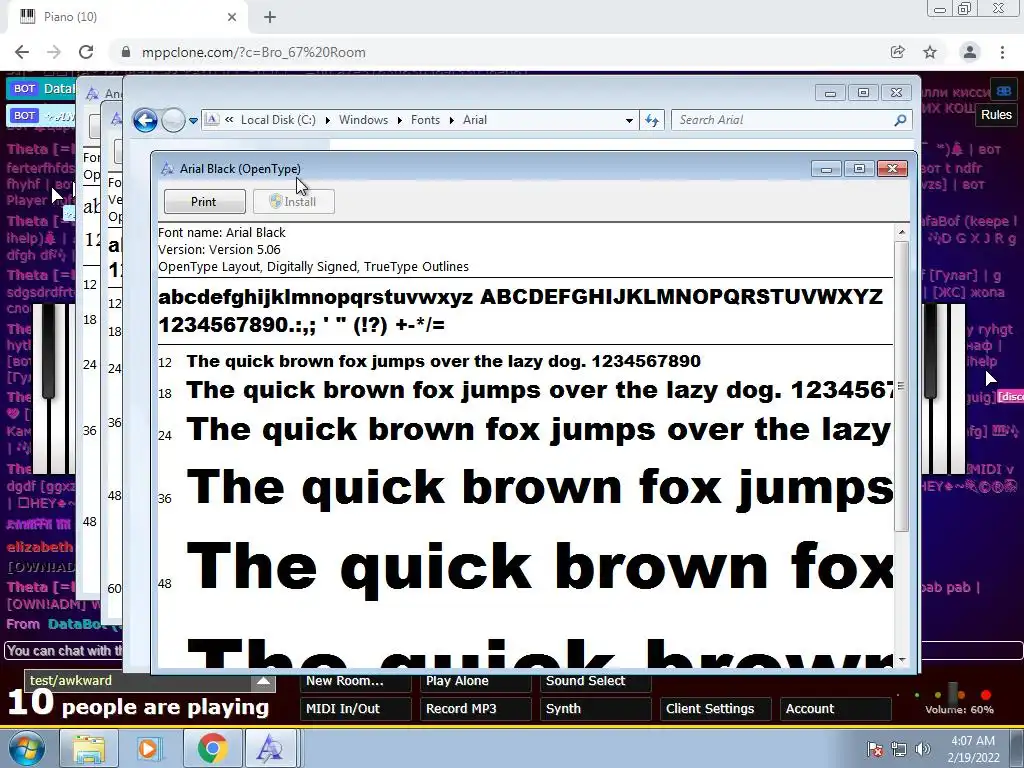Bookmark this page star icon
Image resolution: width=1024 pixels, height=768 pixels.
pyautogui.click(x=930, y=52)
